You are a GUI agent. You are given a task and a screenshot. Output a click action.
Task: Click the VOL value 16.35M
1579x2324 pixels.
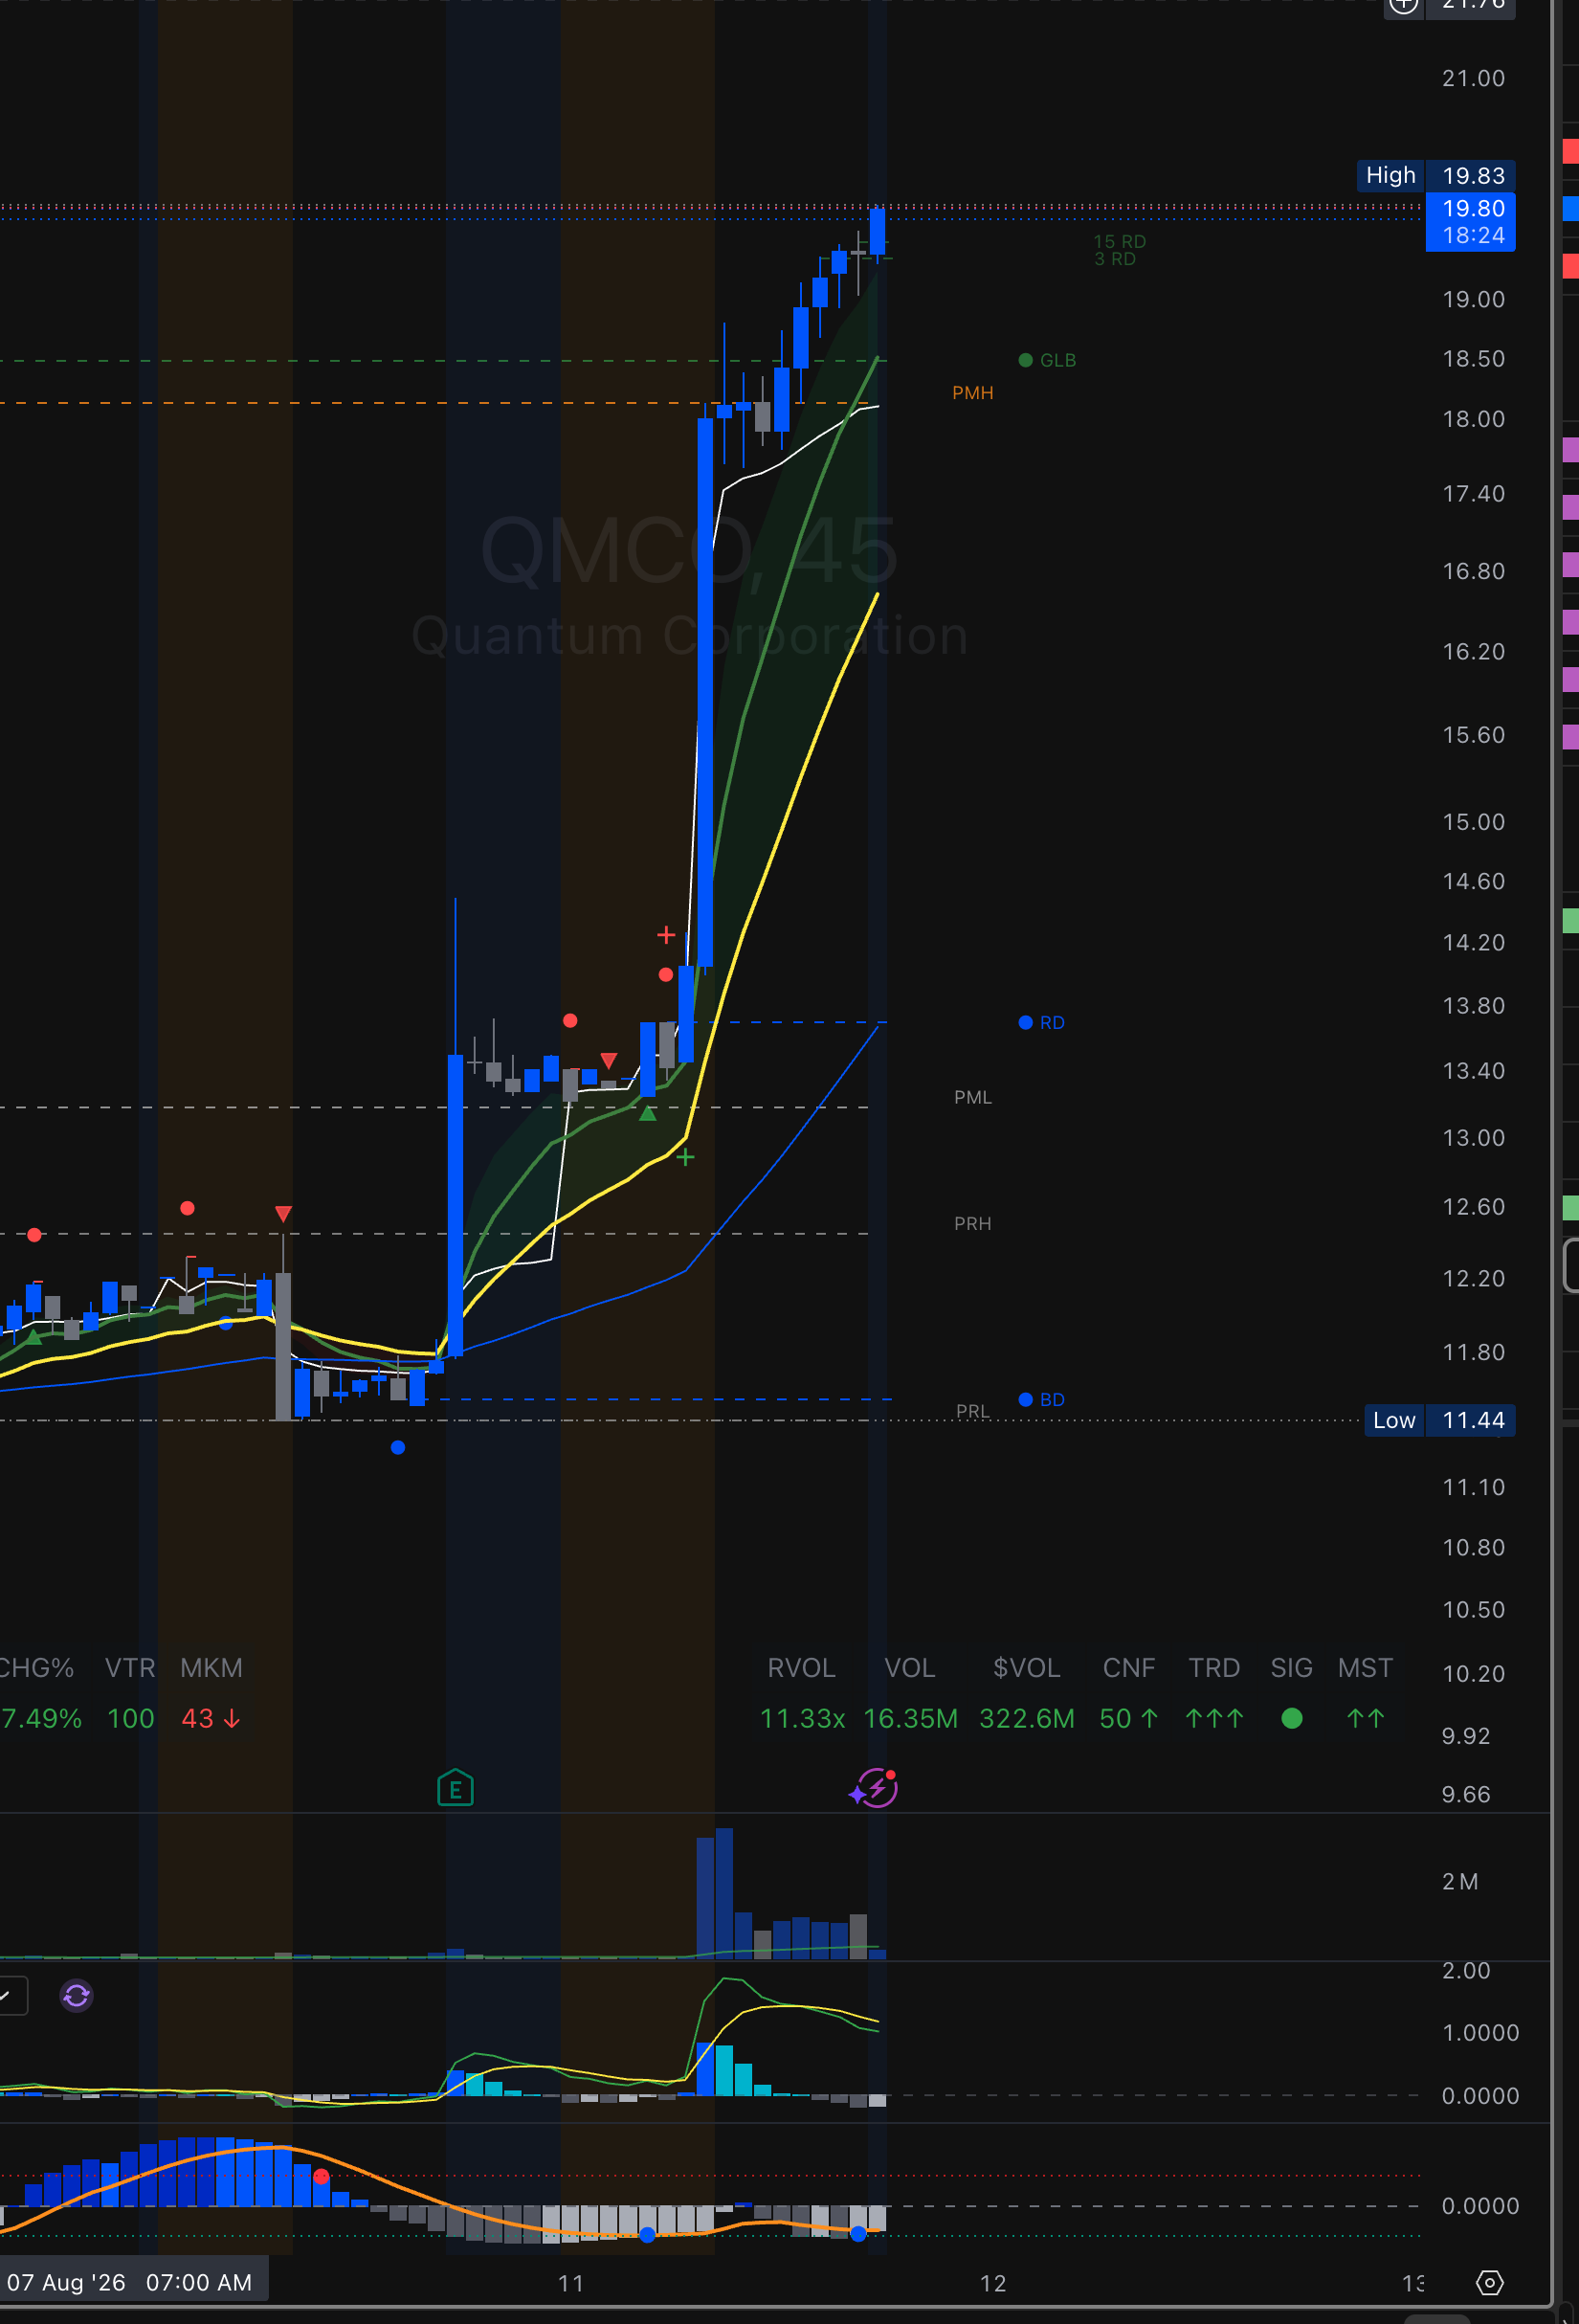coord(910,1718)
